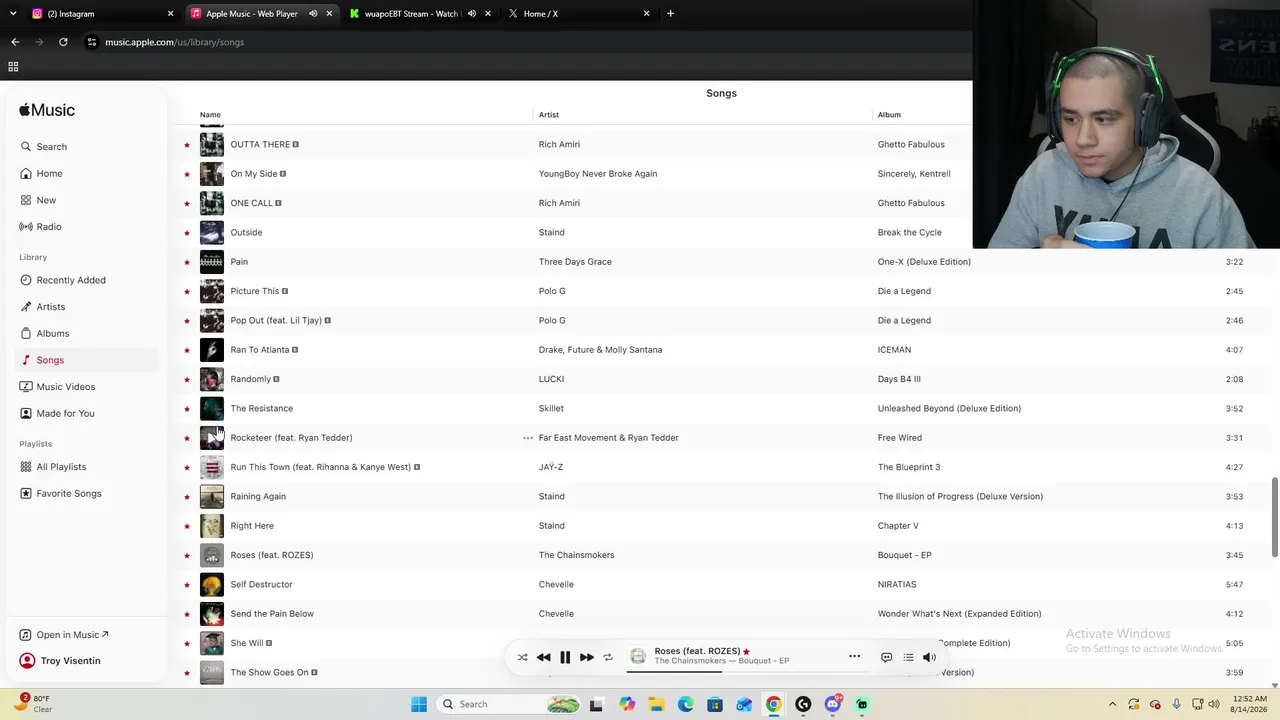Viewport: 1280px width, 720px height.
Task: Mute the Apple Music tab audio icon
Action: click(313, 14)
